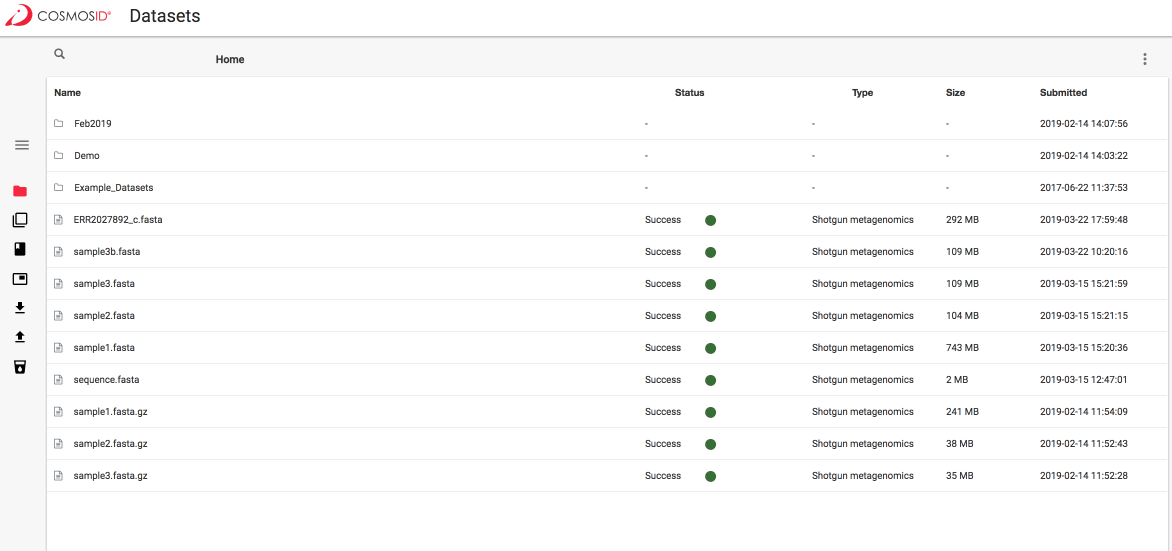Click file icon of sample1.fasta.gz
Viewport: 1172px width, 551px height.
click(58, 412)
